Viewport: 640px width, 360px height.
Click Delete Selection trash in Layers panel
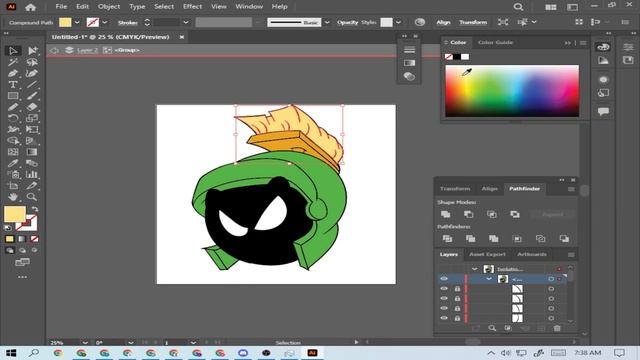point(557,328)
